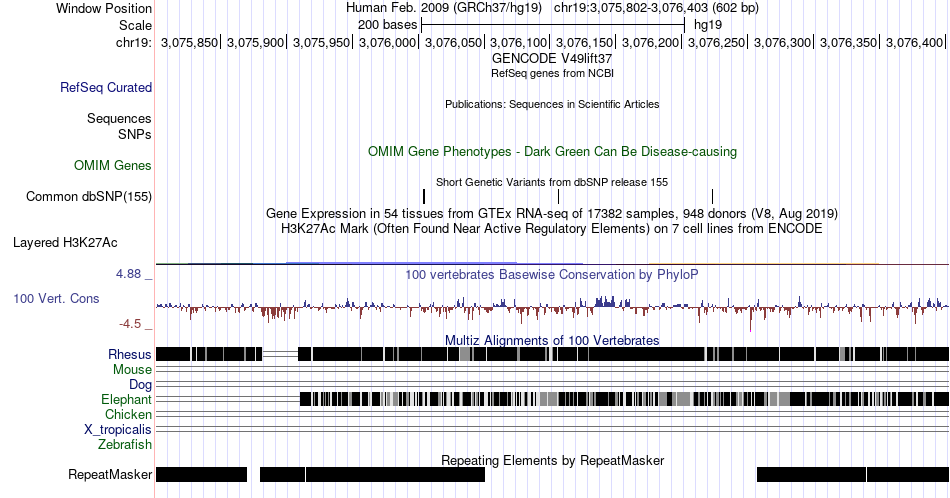
Task: Click the RefSeq Curated track label
Action: click(x=105, y=87)
